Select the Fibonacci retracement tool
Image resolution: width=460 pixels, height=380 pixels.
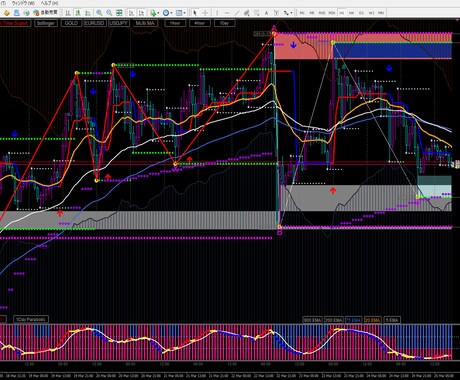[256, 13]
